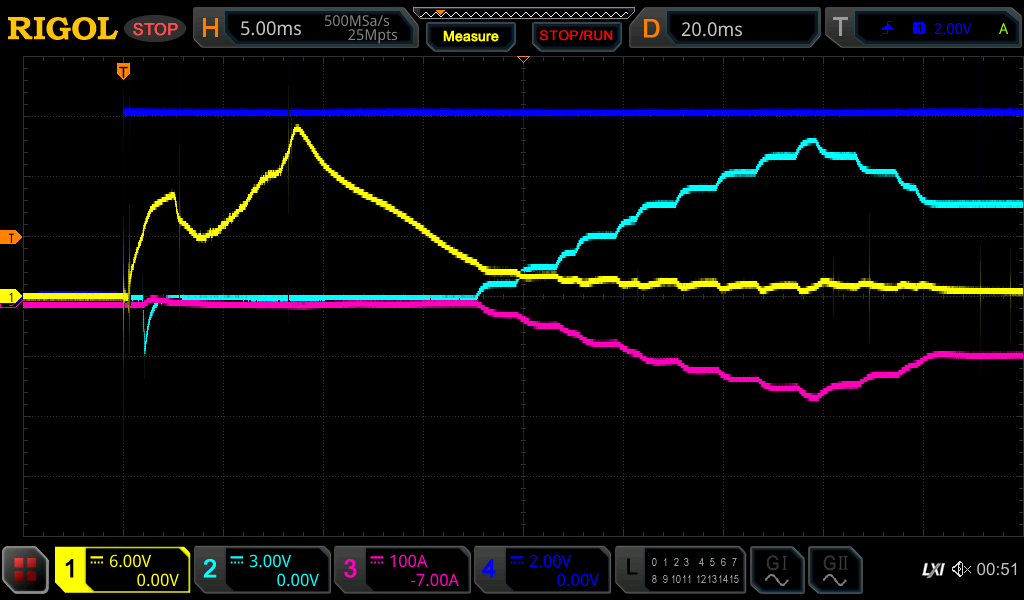The height and width of the screenshot is (600, 1024).
Task: Open delay D 20.0ms settings
Action: pos(726,29)
